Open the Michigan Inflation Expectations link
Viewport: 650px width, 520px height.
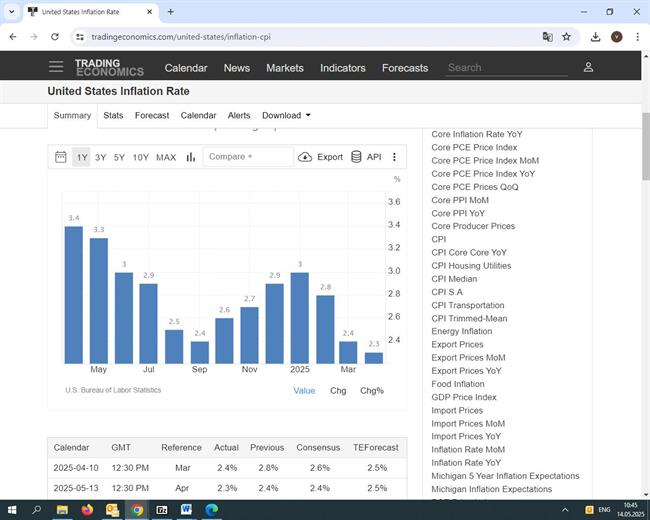(x=491, y=489)
